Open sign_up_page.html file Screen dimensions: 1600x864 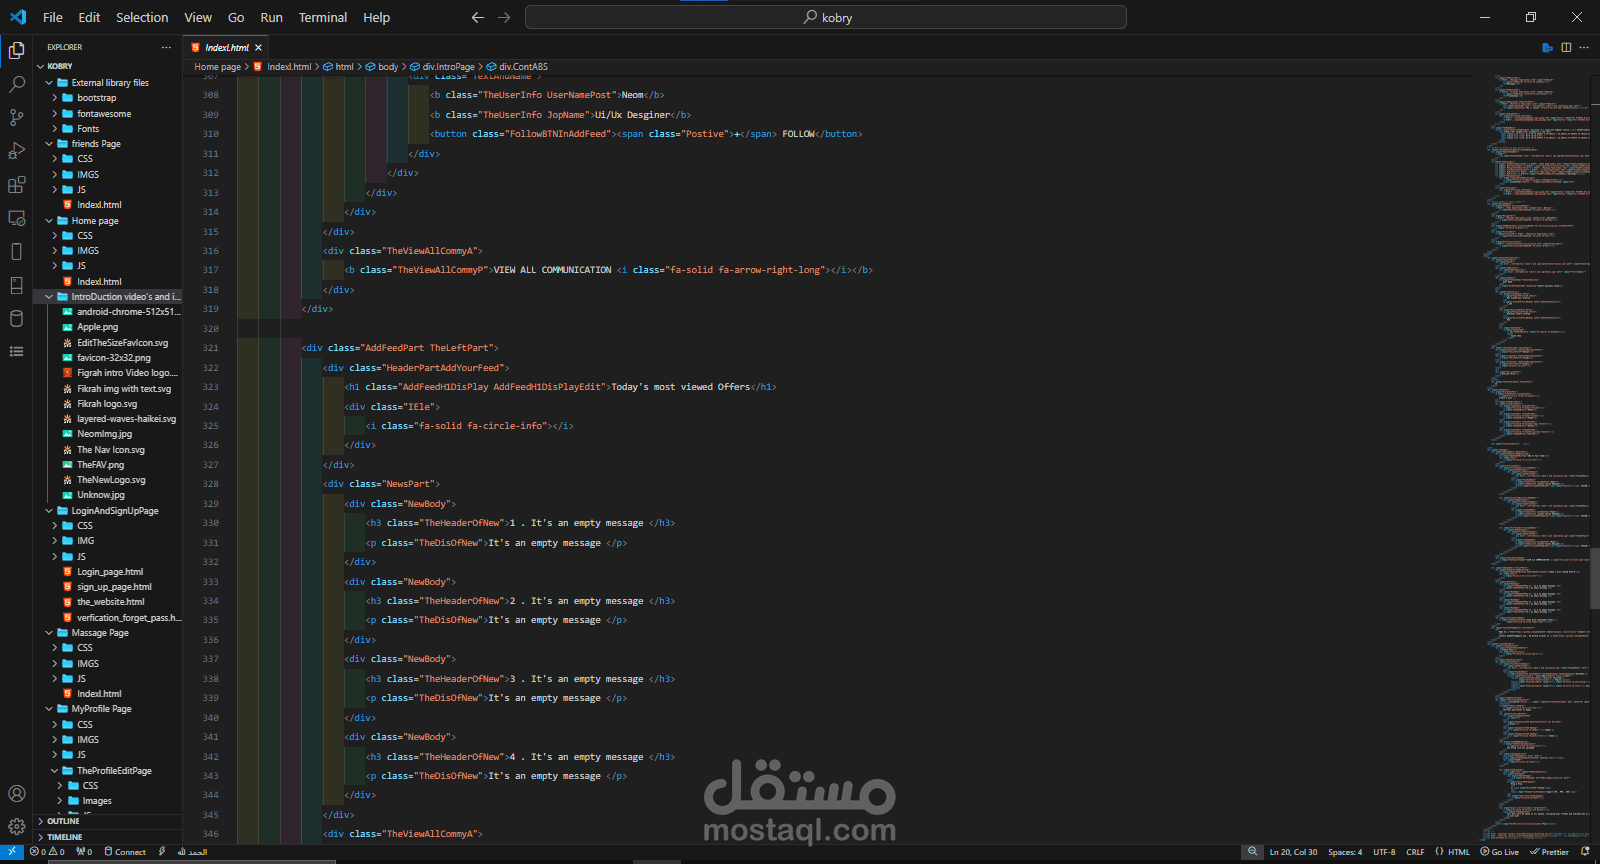109,587
